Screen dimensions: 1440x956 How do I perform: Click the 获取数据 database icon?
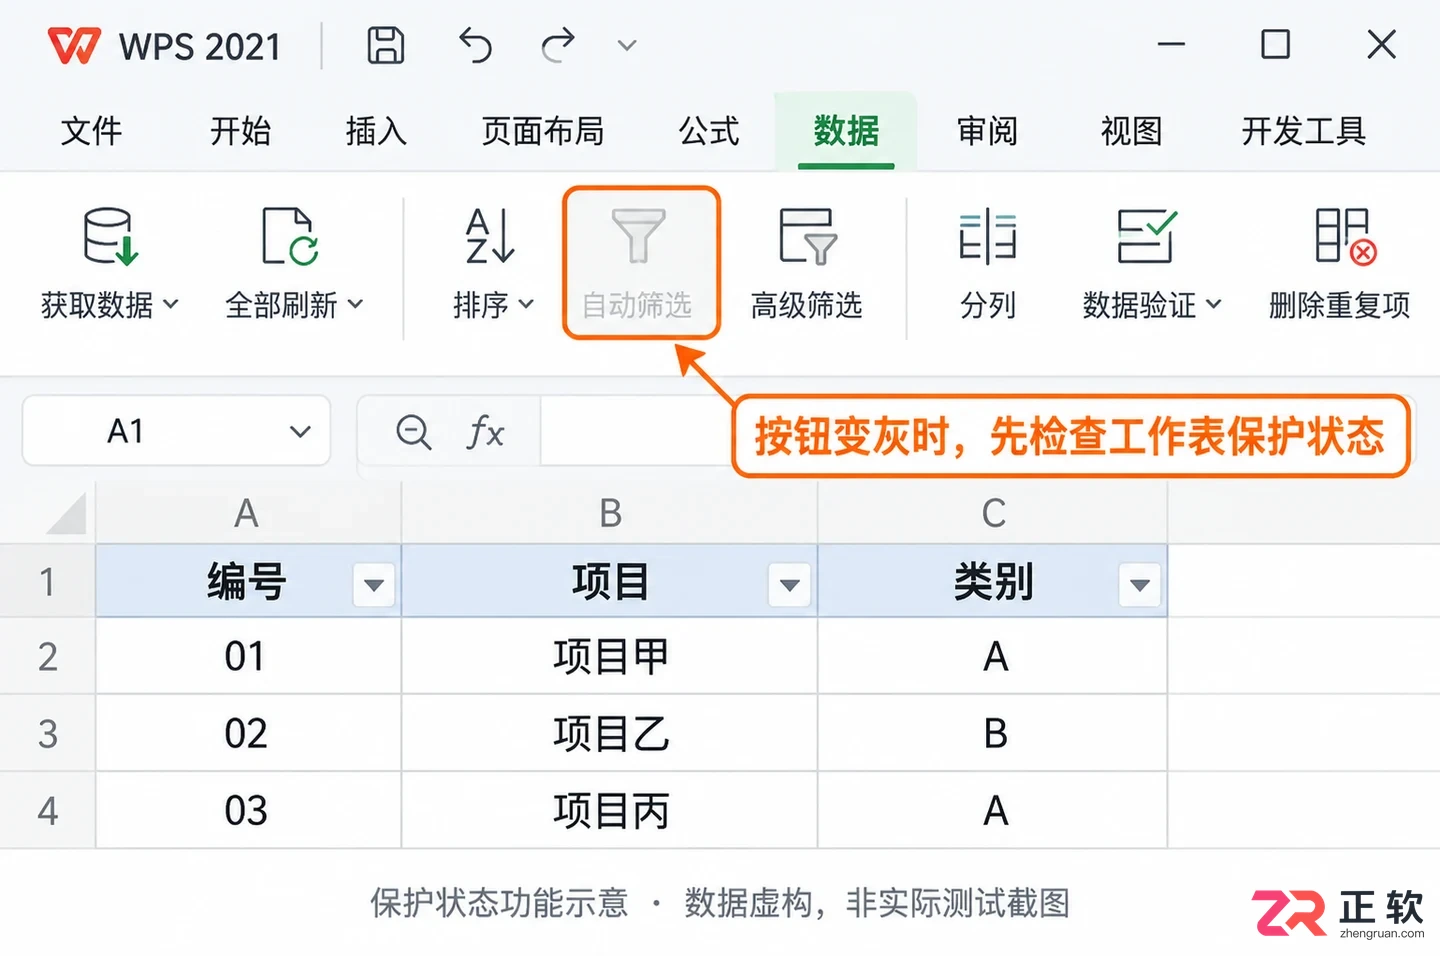click(110, 237)
